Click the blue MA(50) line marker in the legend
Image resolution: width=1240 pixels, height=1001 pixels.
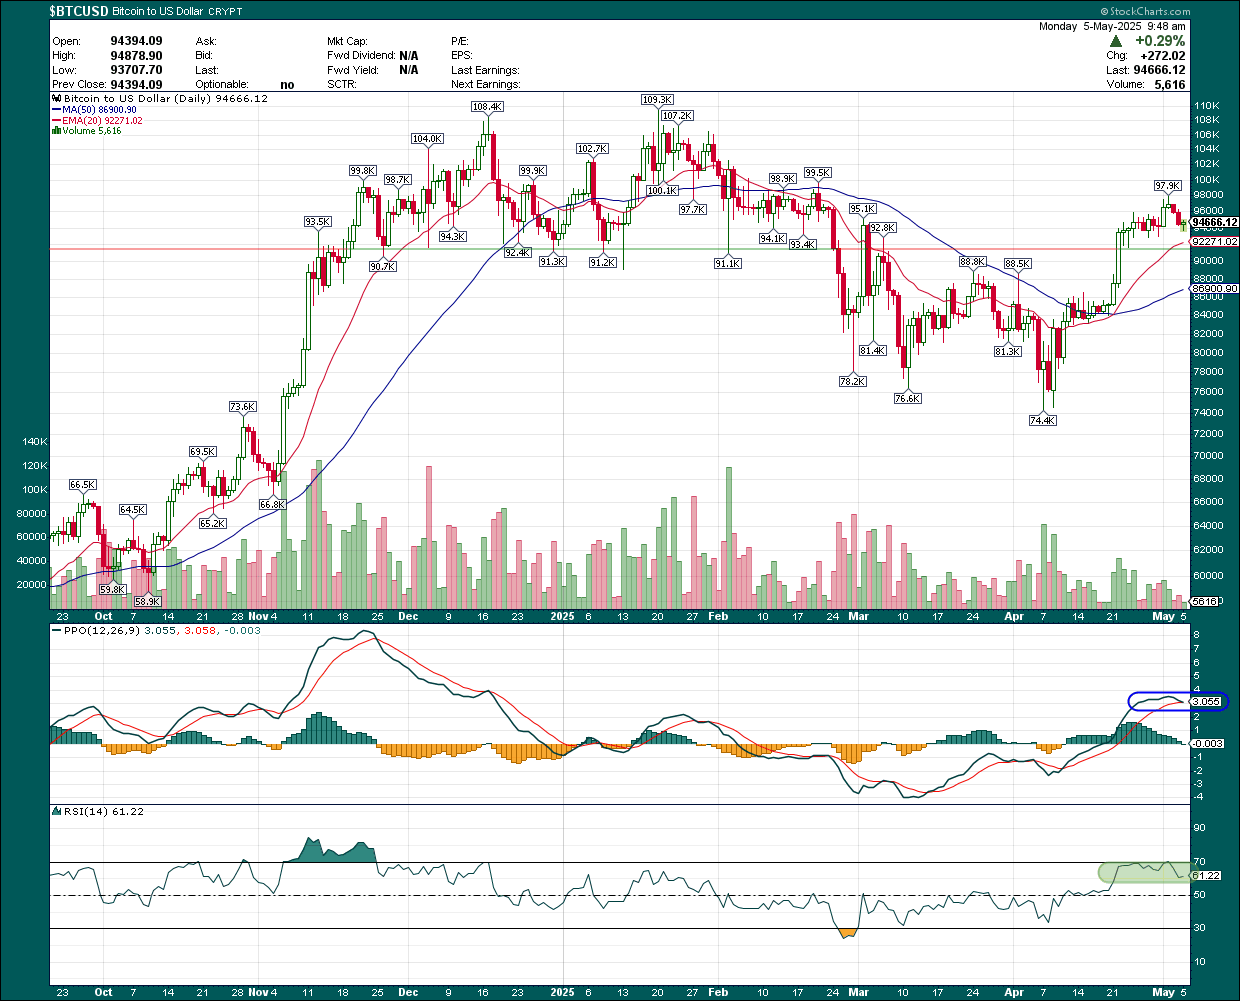click(58, 109)
